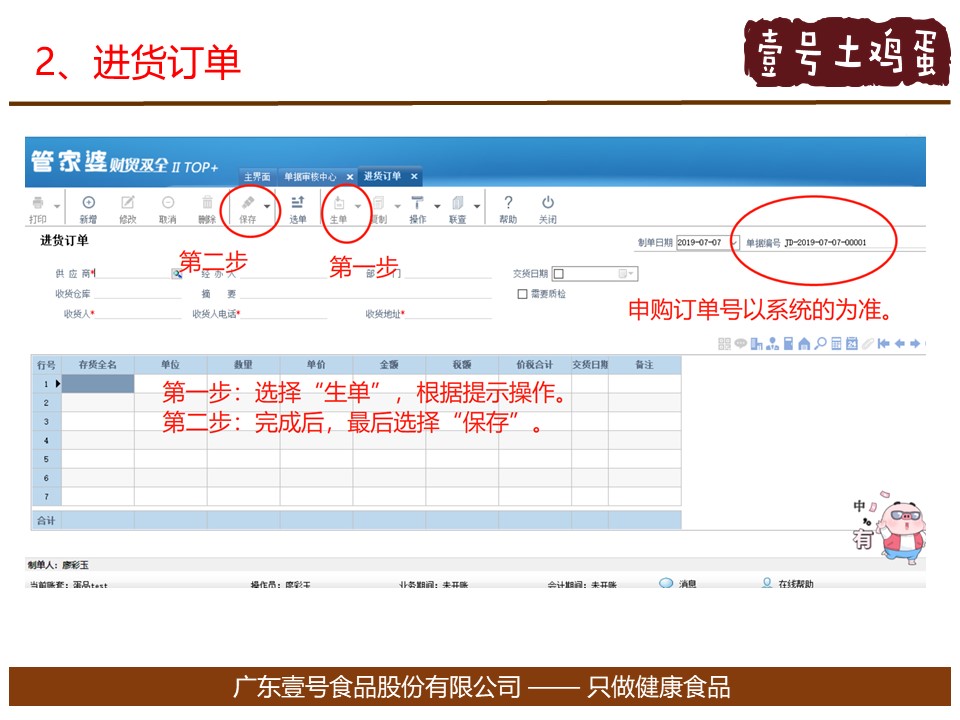Expand the 打印 dropdown arrow
960x720 pixels.
click(57, 207)
